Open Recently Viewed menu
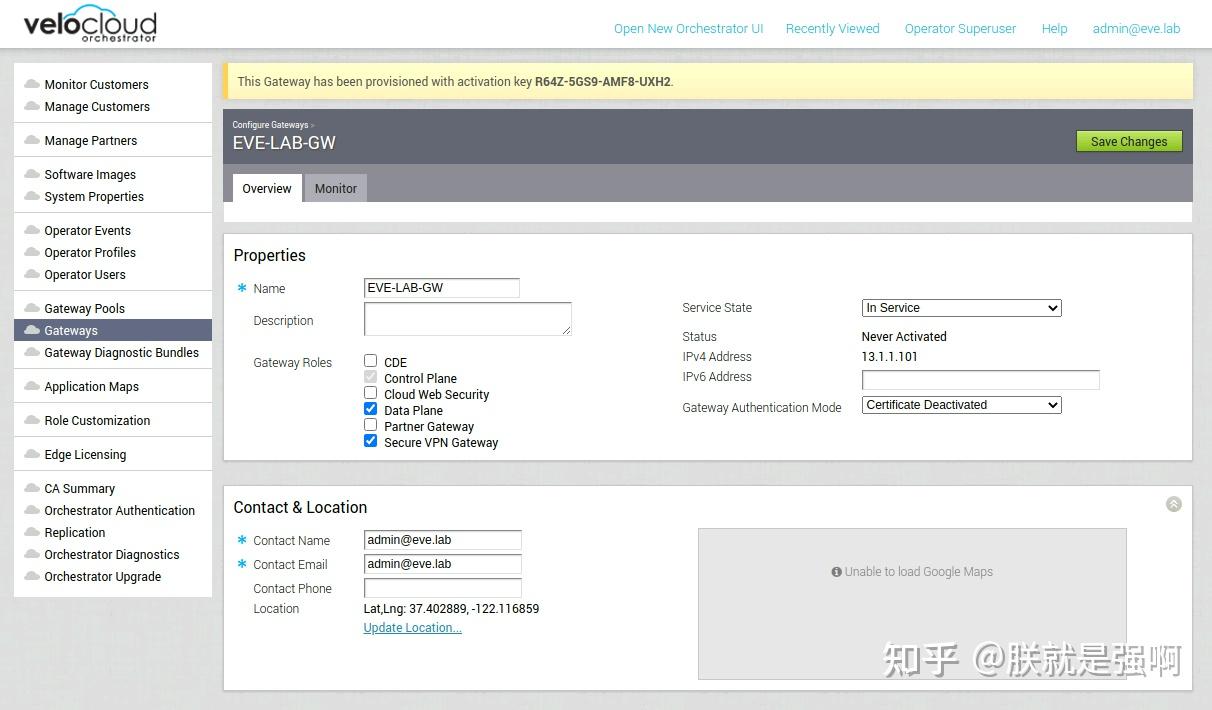The height and width of the screenshot is (710, 1212). (832, 29)
